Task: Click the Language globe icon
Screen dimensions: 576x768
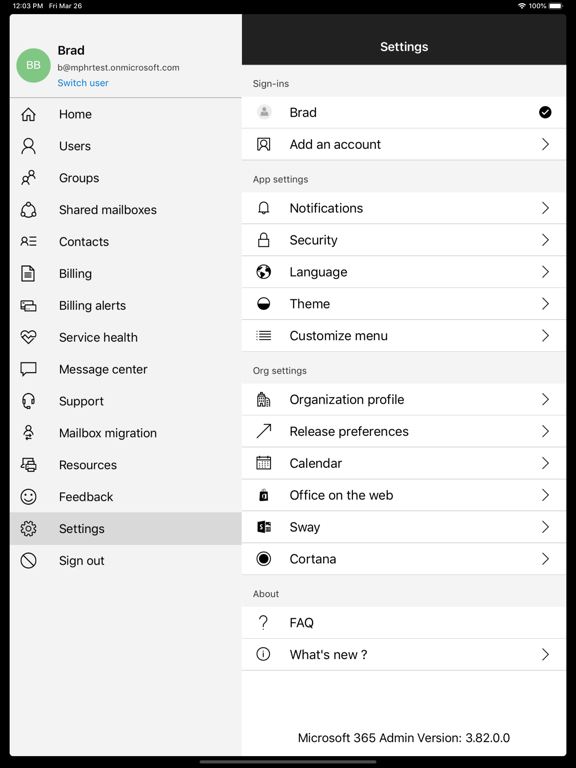Action: [264, 272]
